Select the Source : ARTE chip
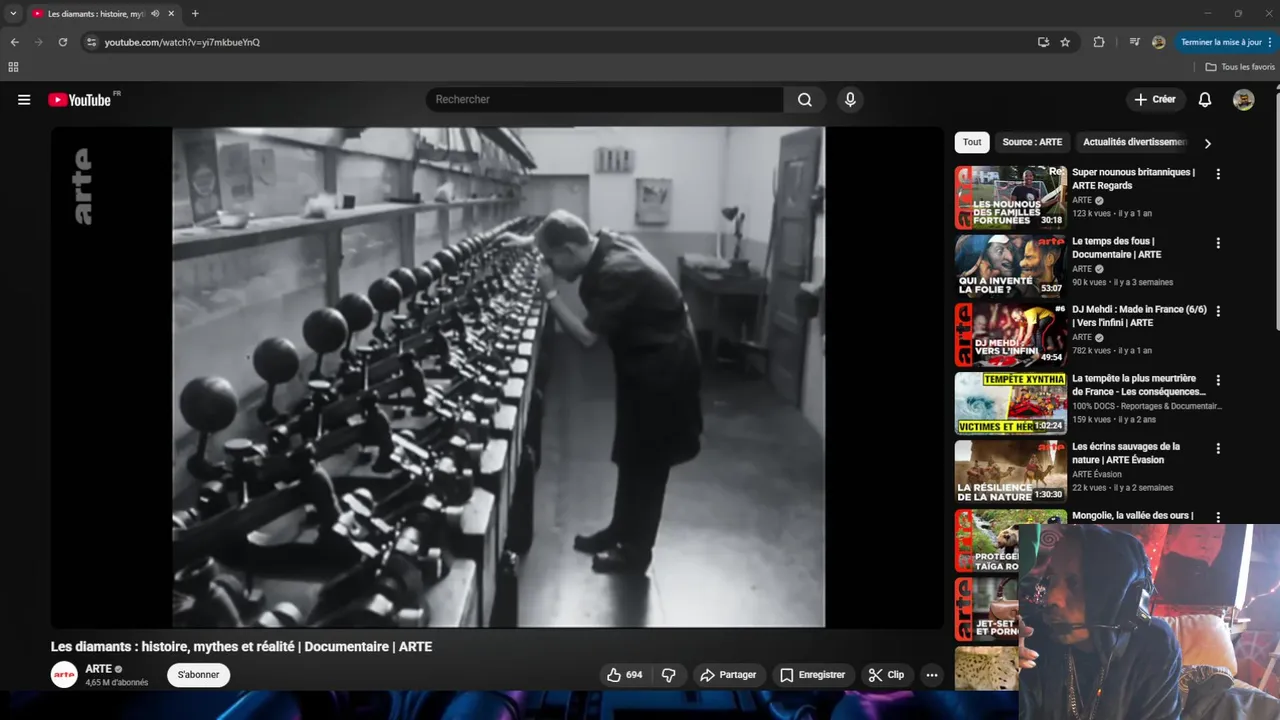Screen dimensions: 1280x720 1032,142
